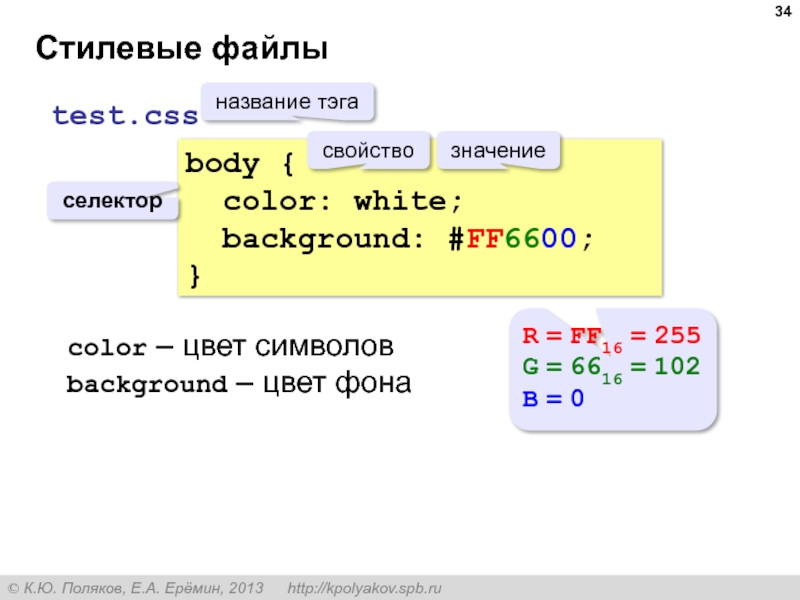Select the 'body {' code line

pos(239,164)
